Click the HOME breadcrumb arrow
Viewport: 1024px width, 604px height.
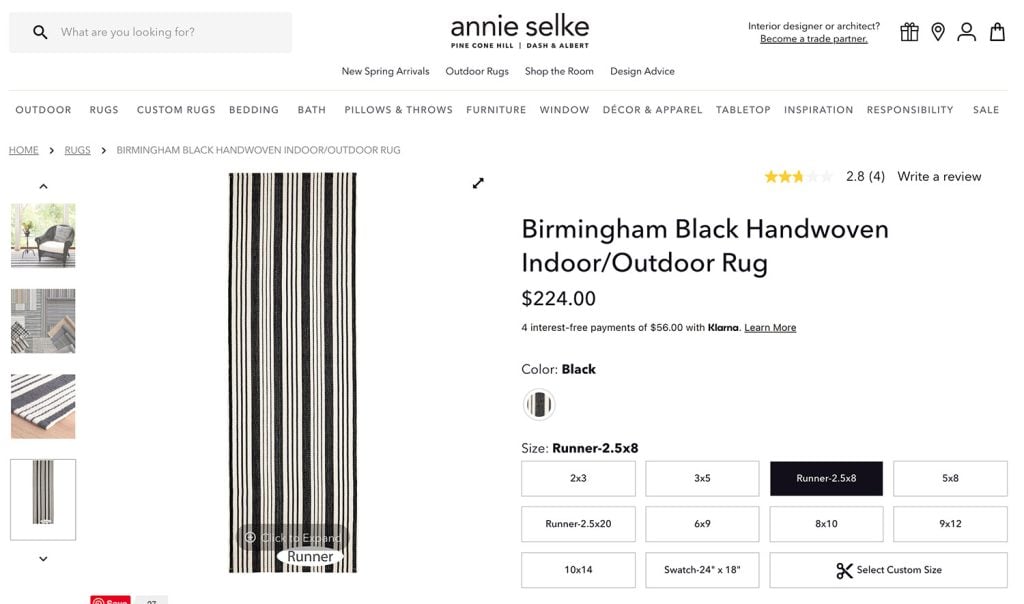coord(52,150)
